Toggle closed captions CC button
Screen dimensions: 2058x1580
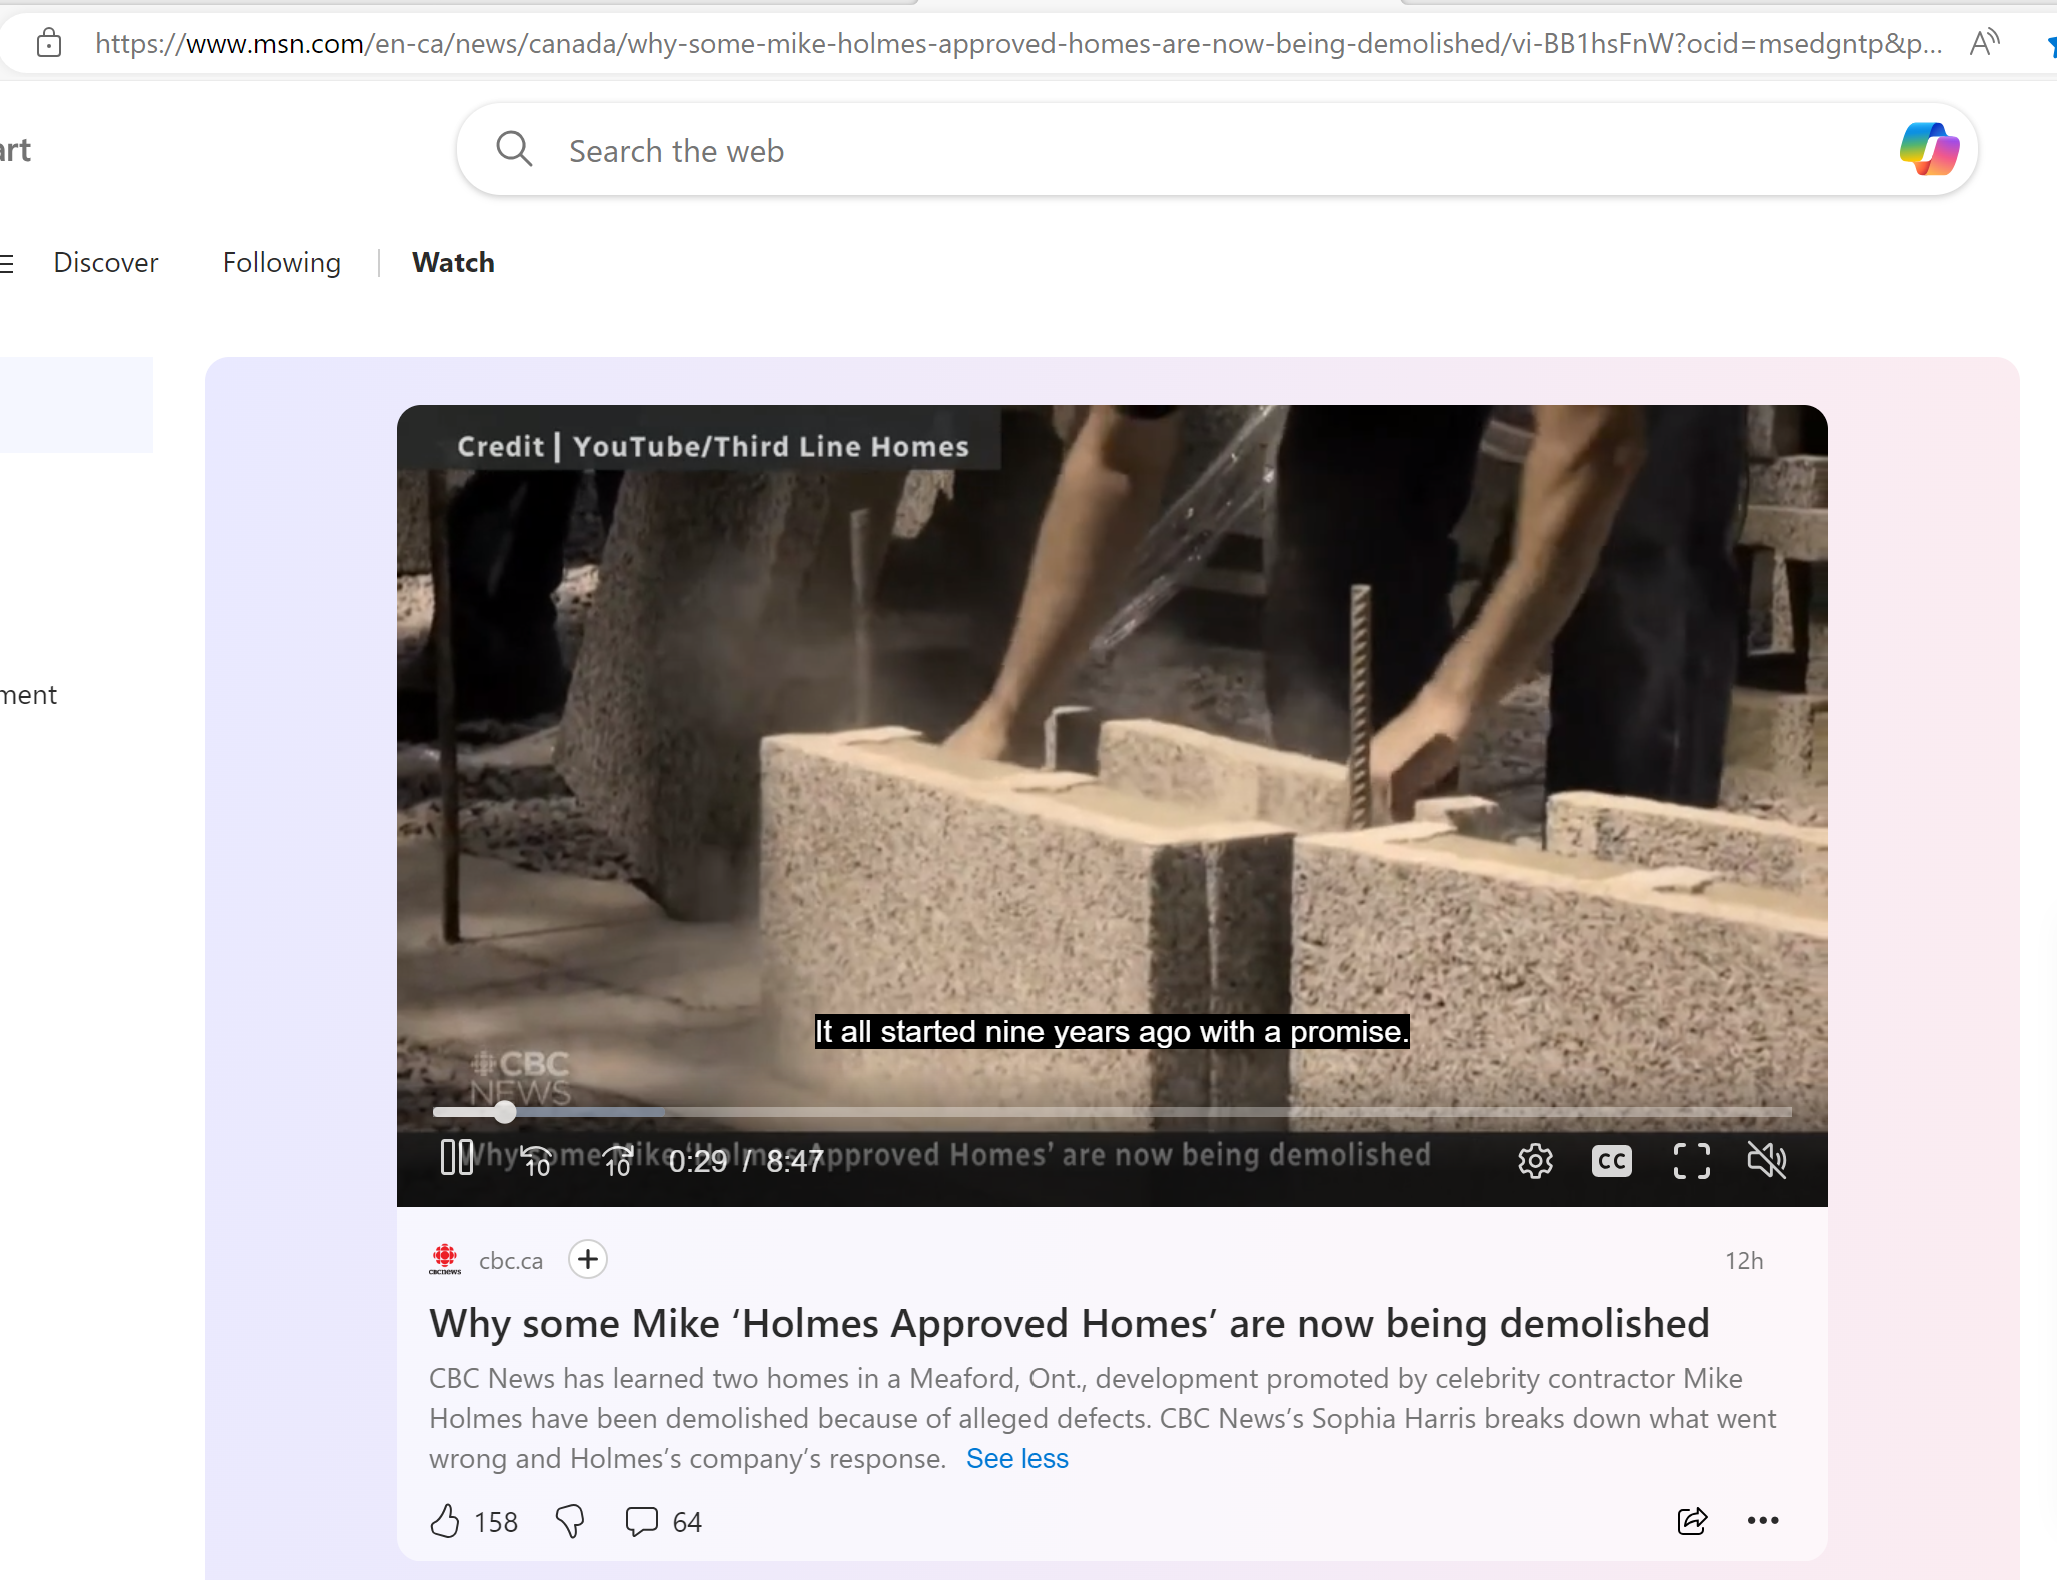(x=1611, y=1161)
